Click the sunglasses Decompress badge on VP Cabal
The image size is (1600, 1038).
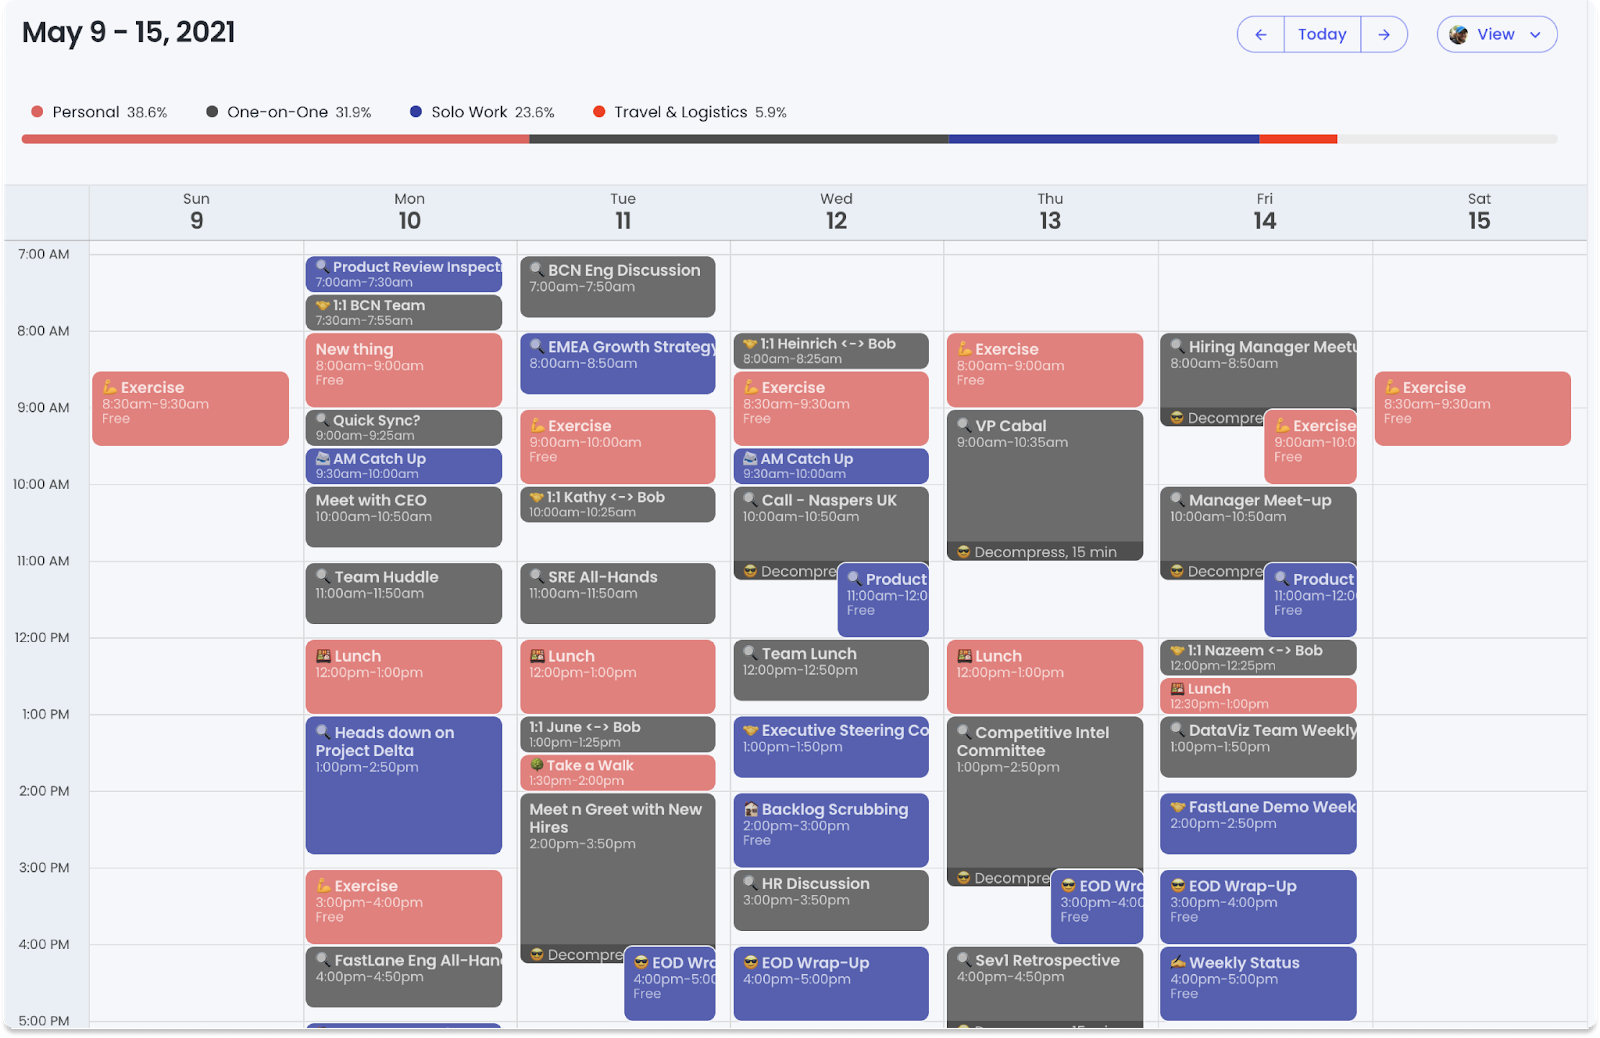[963, 551]
